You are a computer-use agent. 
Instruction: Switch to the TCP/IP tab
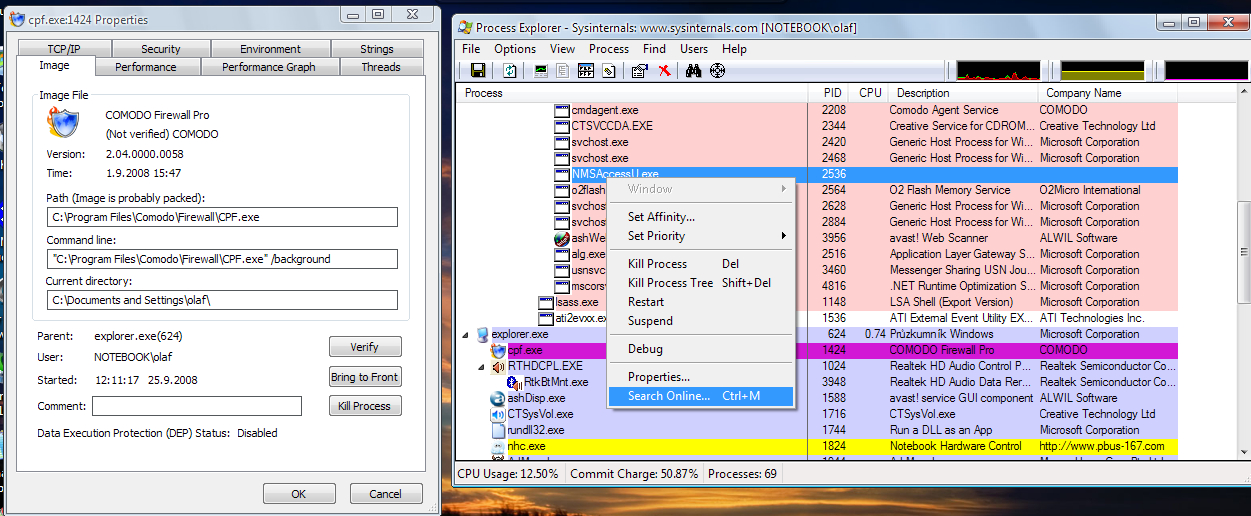pos(62,49)
